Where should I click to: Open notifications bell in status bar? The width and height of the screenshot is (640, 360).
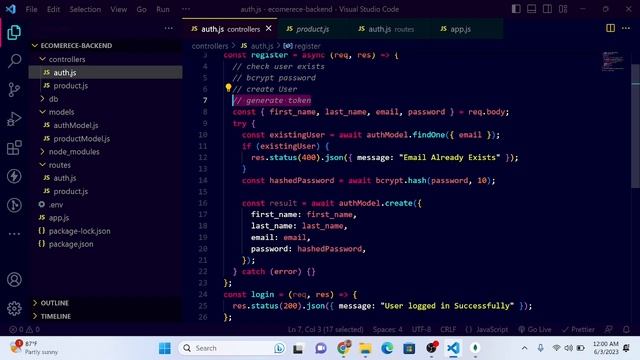tap(626, 329)
